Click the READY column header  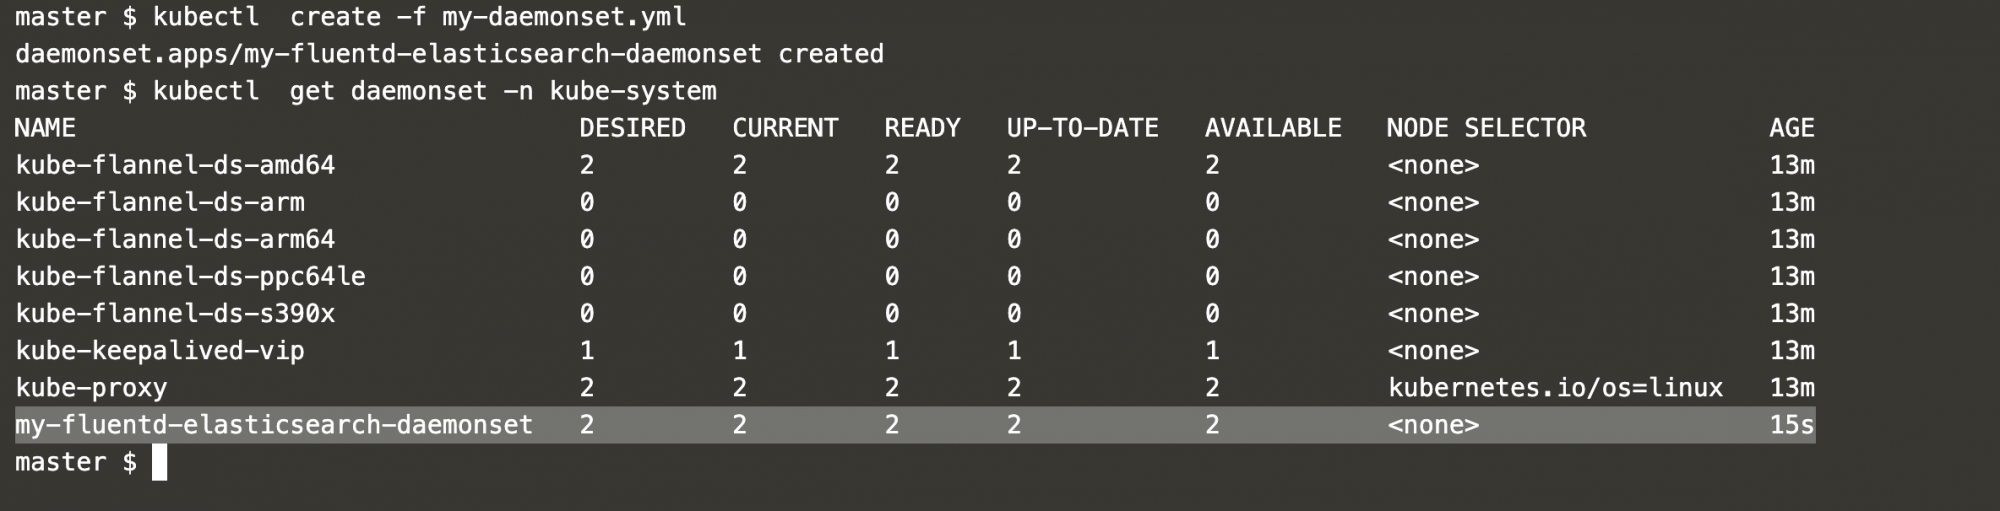(923, 128)
